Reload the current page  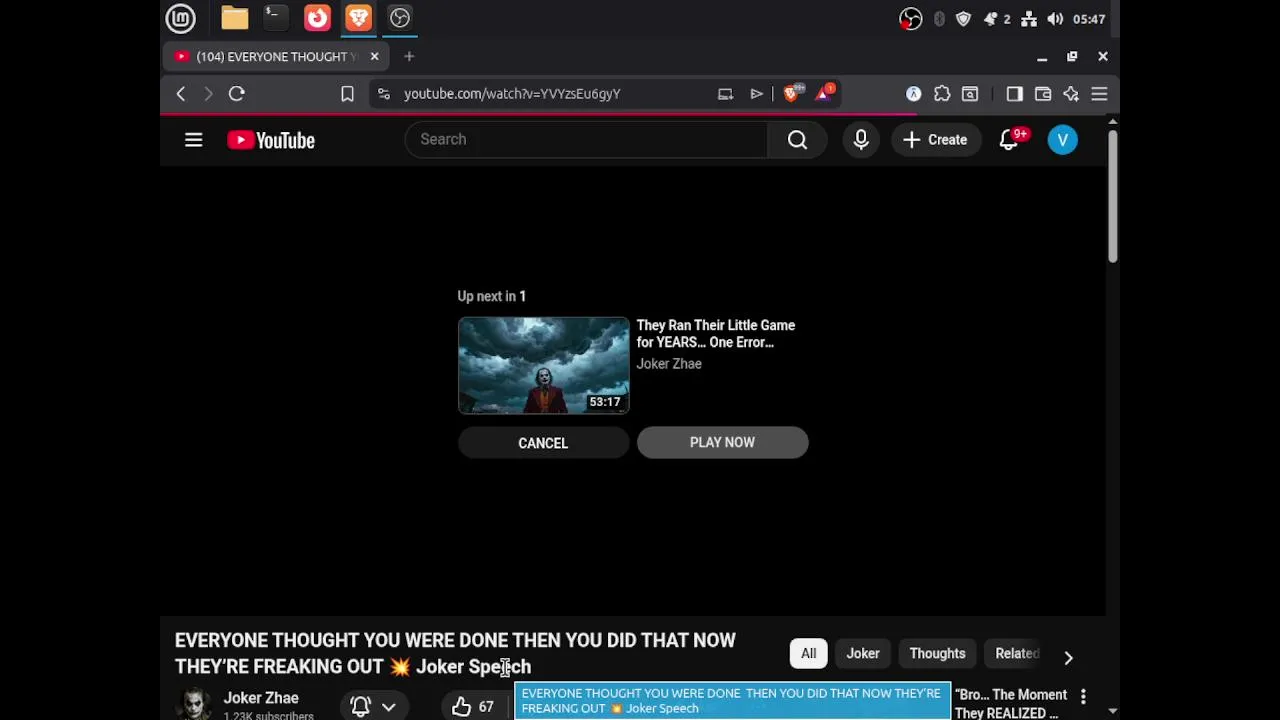237,94
